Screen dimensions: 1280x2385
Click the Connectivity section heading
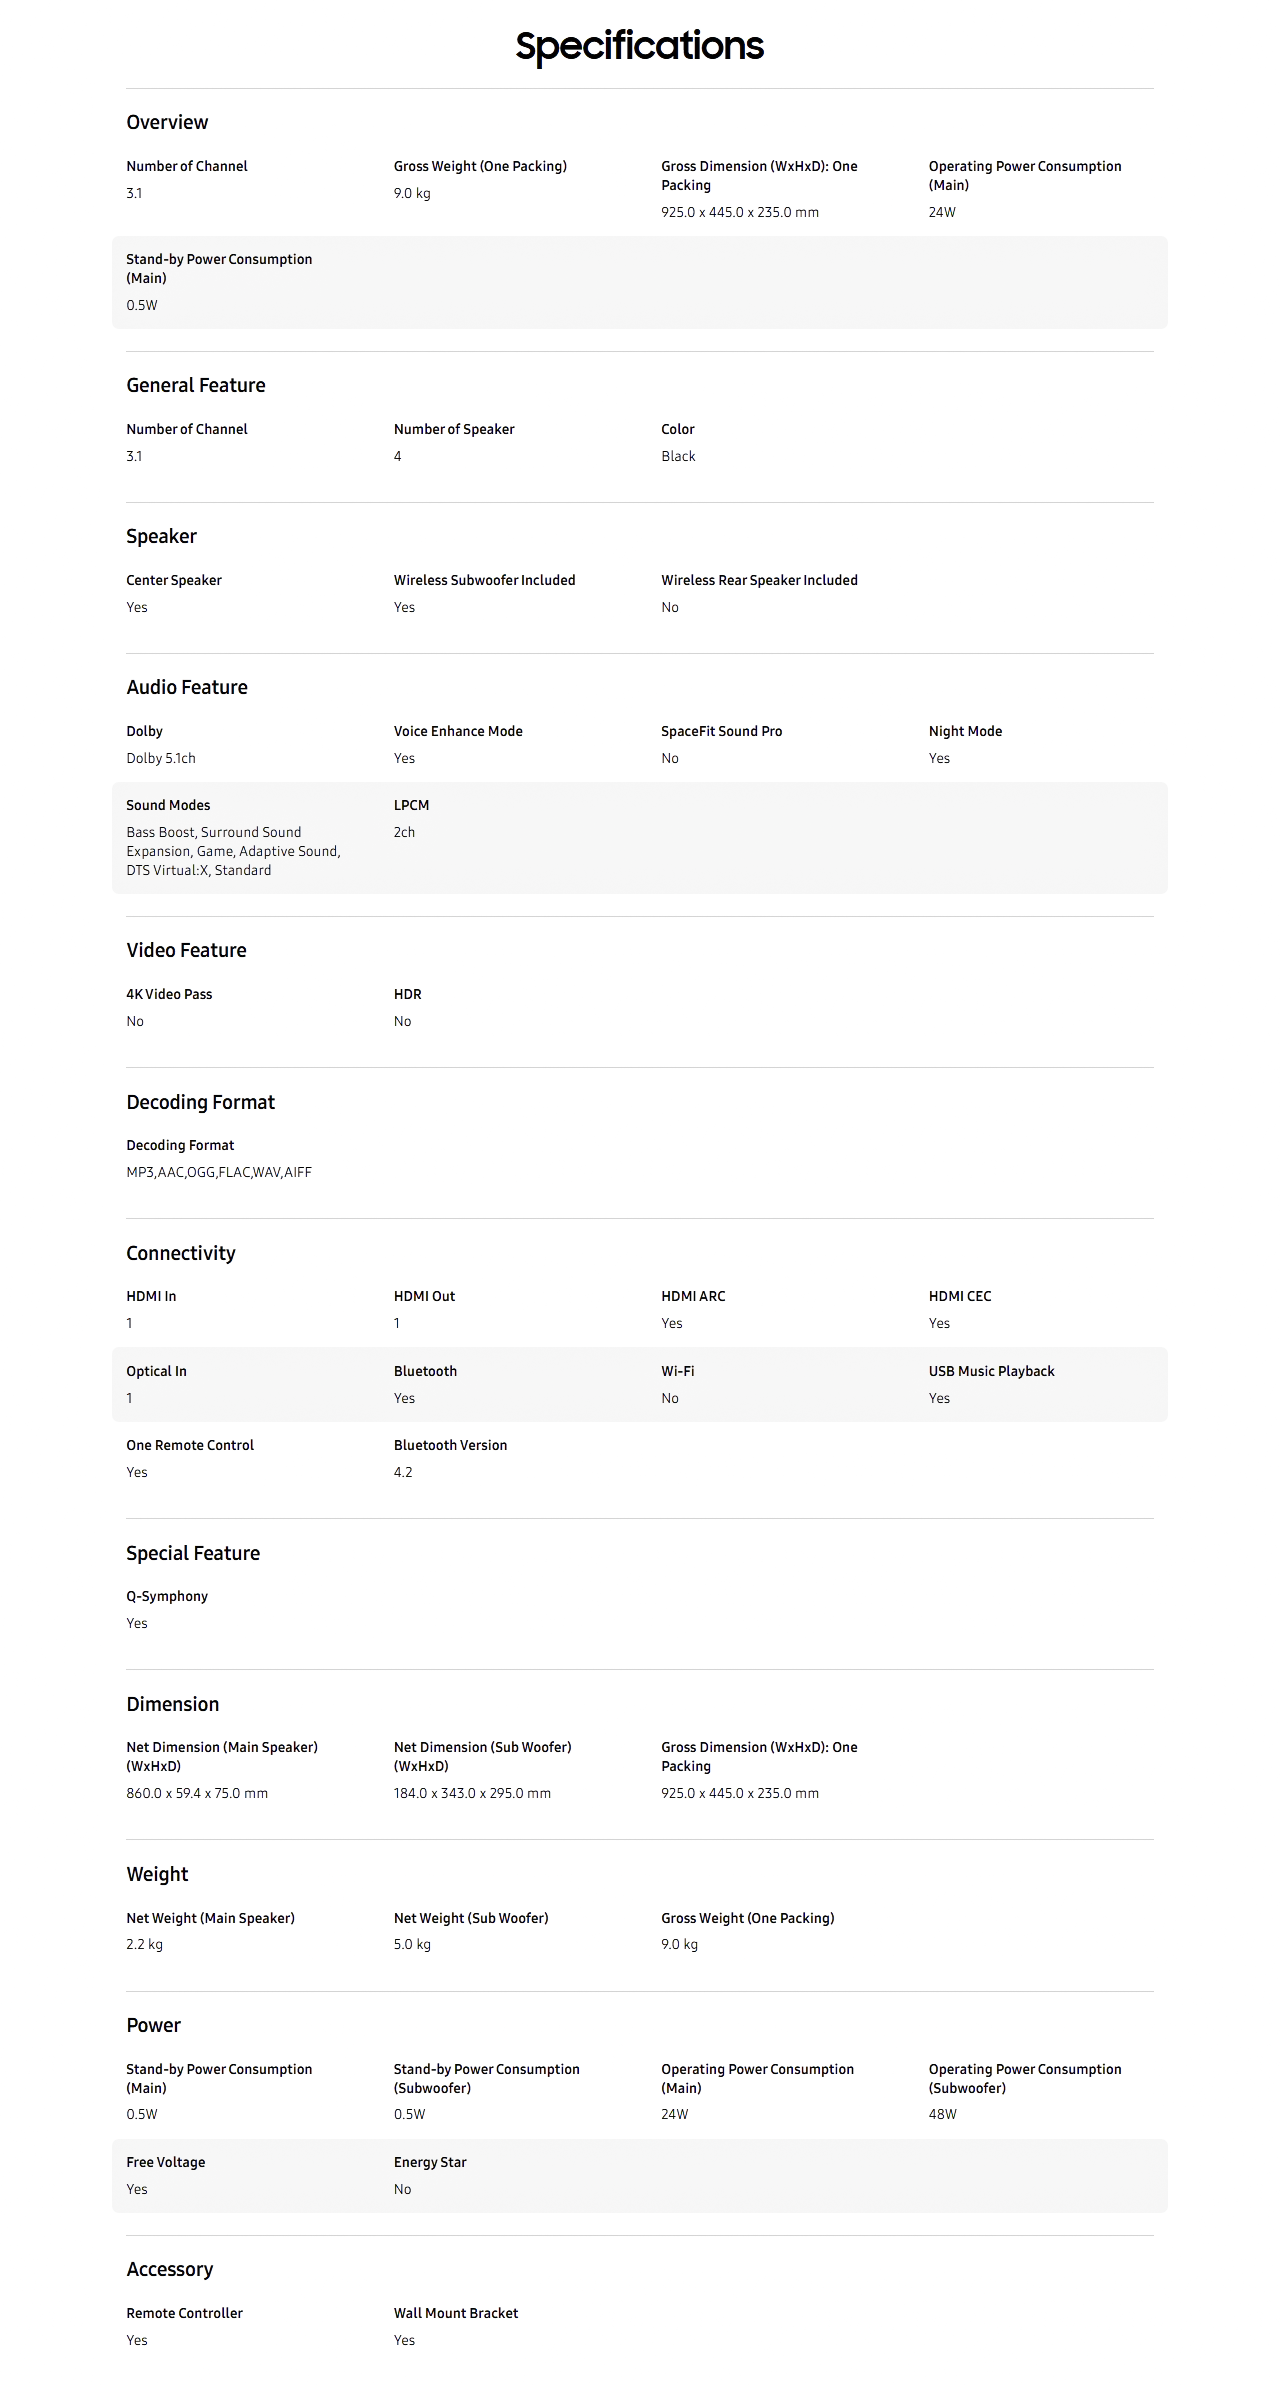pyautogui.click(x=181, y=1253)
